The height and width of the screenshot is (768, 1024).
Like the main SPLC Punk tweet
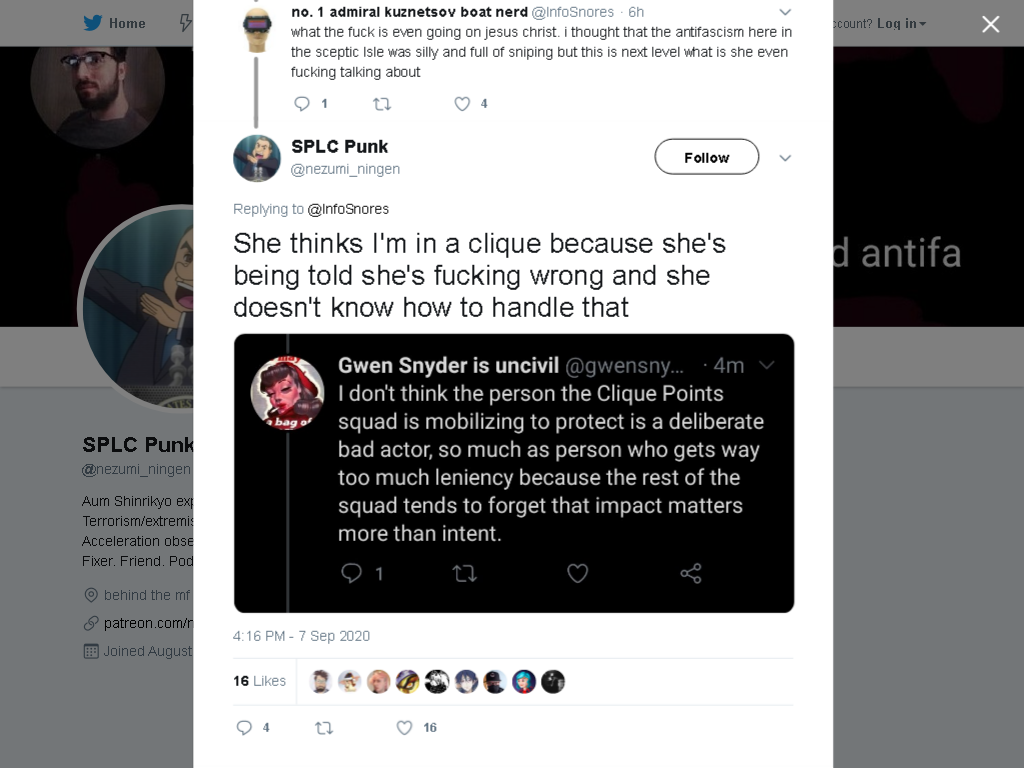pyautogui.click(x=405, y=728)
